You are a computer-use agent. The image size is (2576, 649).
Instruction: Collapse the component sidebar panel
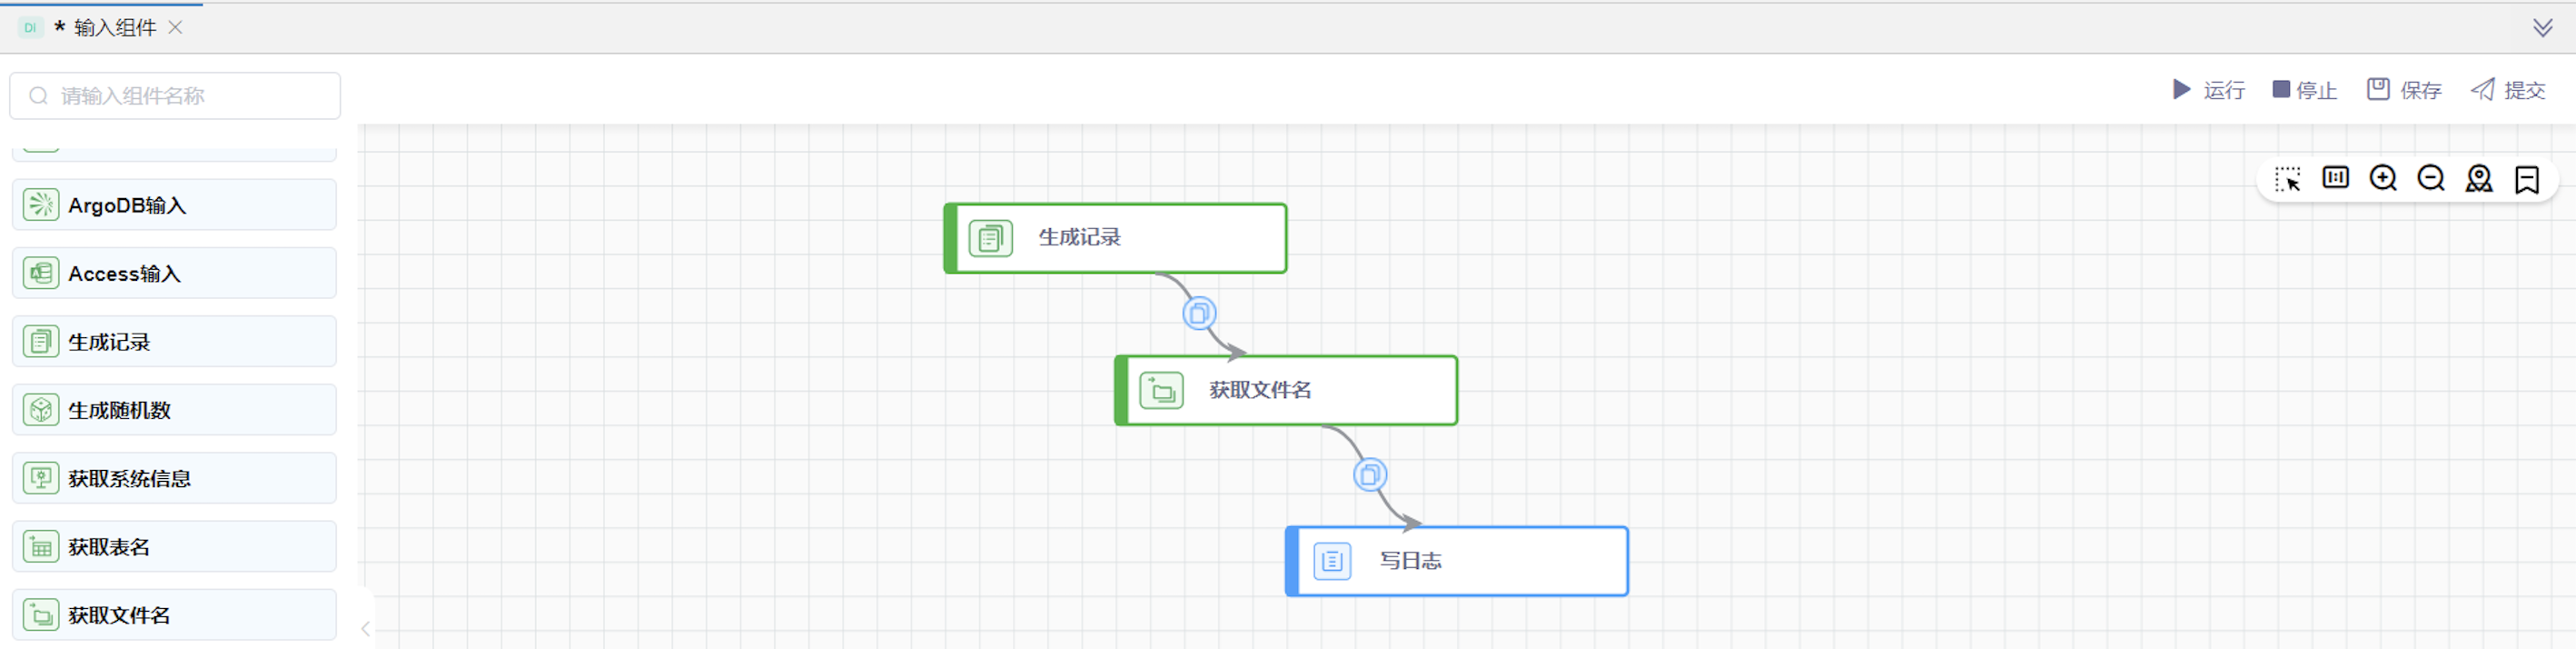coord(366,628)
